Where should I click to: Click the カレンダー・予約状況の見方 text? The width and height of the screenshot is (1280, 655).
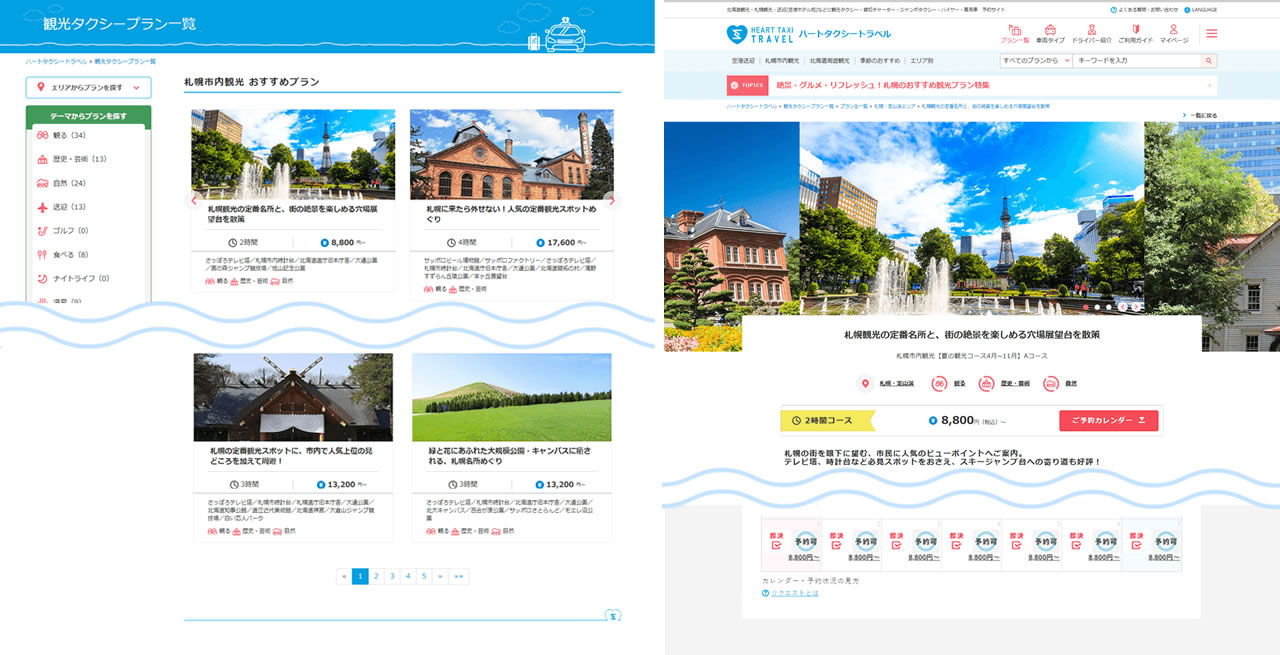810,580
